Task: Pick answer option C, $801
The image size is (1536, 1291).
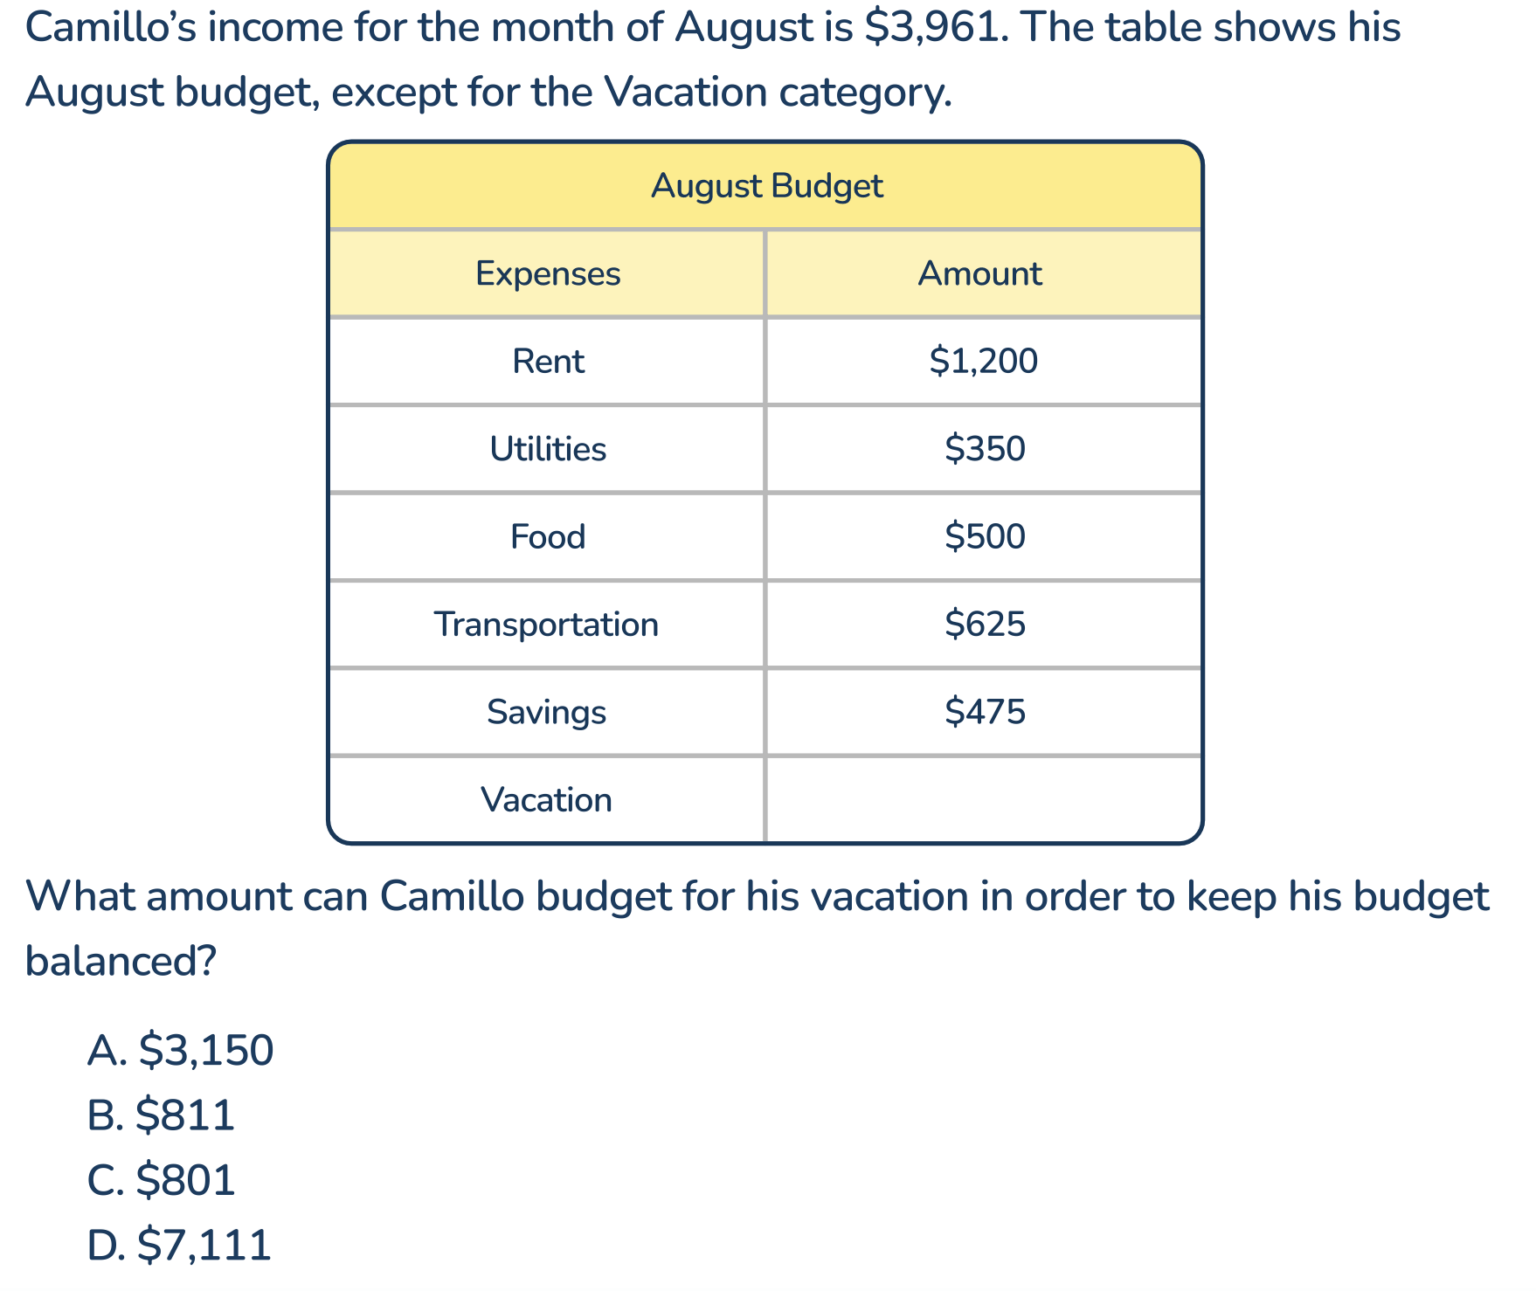Action: (x=161, y=1180)
